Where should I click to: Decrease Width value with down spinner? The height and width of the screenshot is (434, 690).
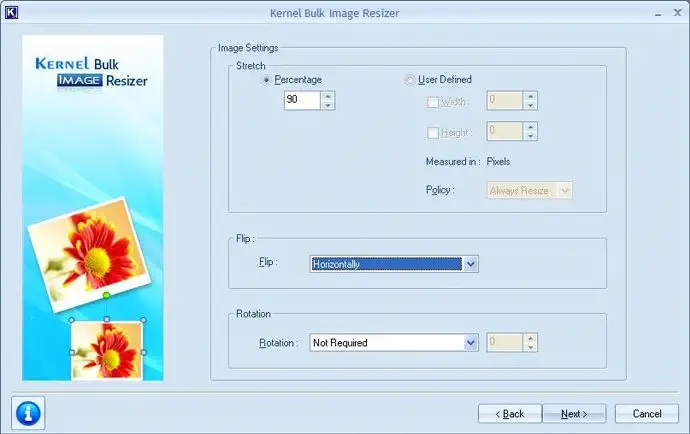[x=530, y=105]
